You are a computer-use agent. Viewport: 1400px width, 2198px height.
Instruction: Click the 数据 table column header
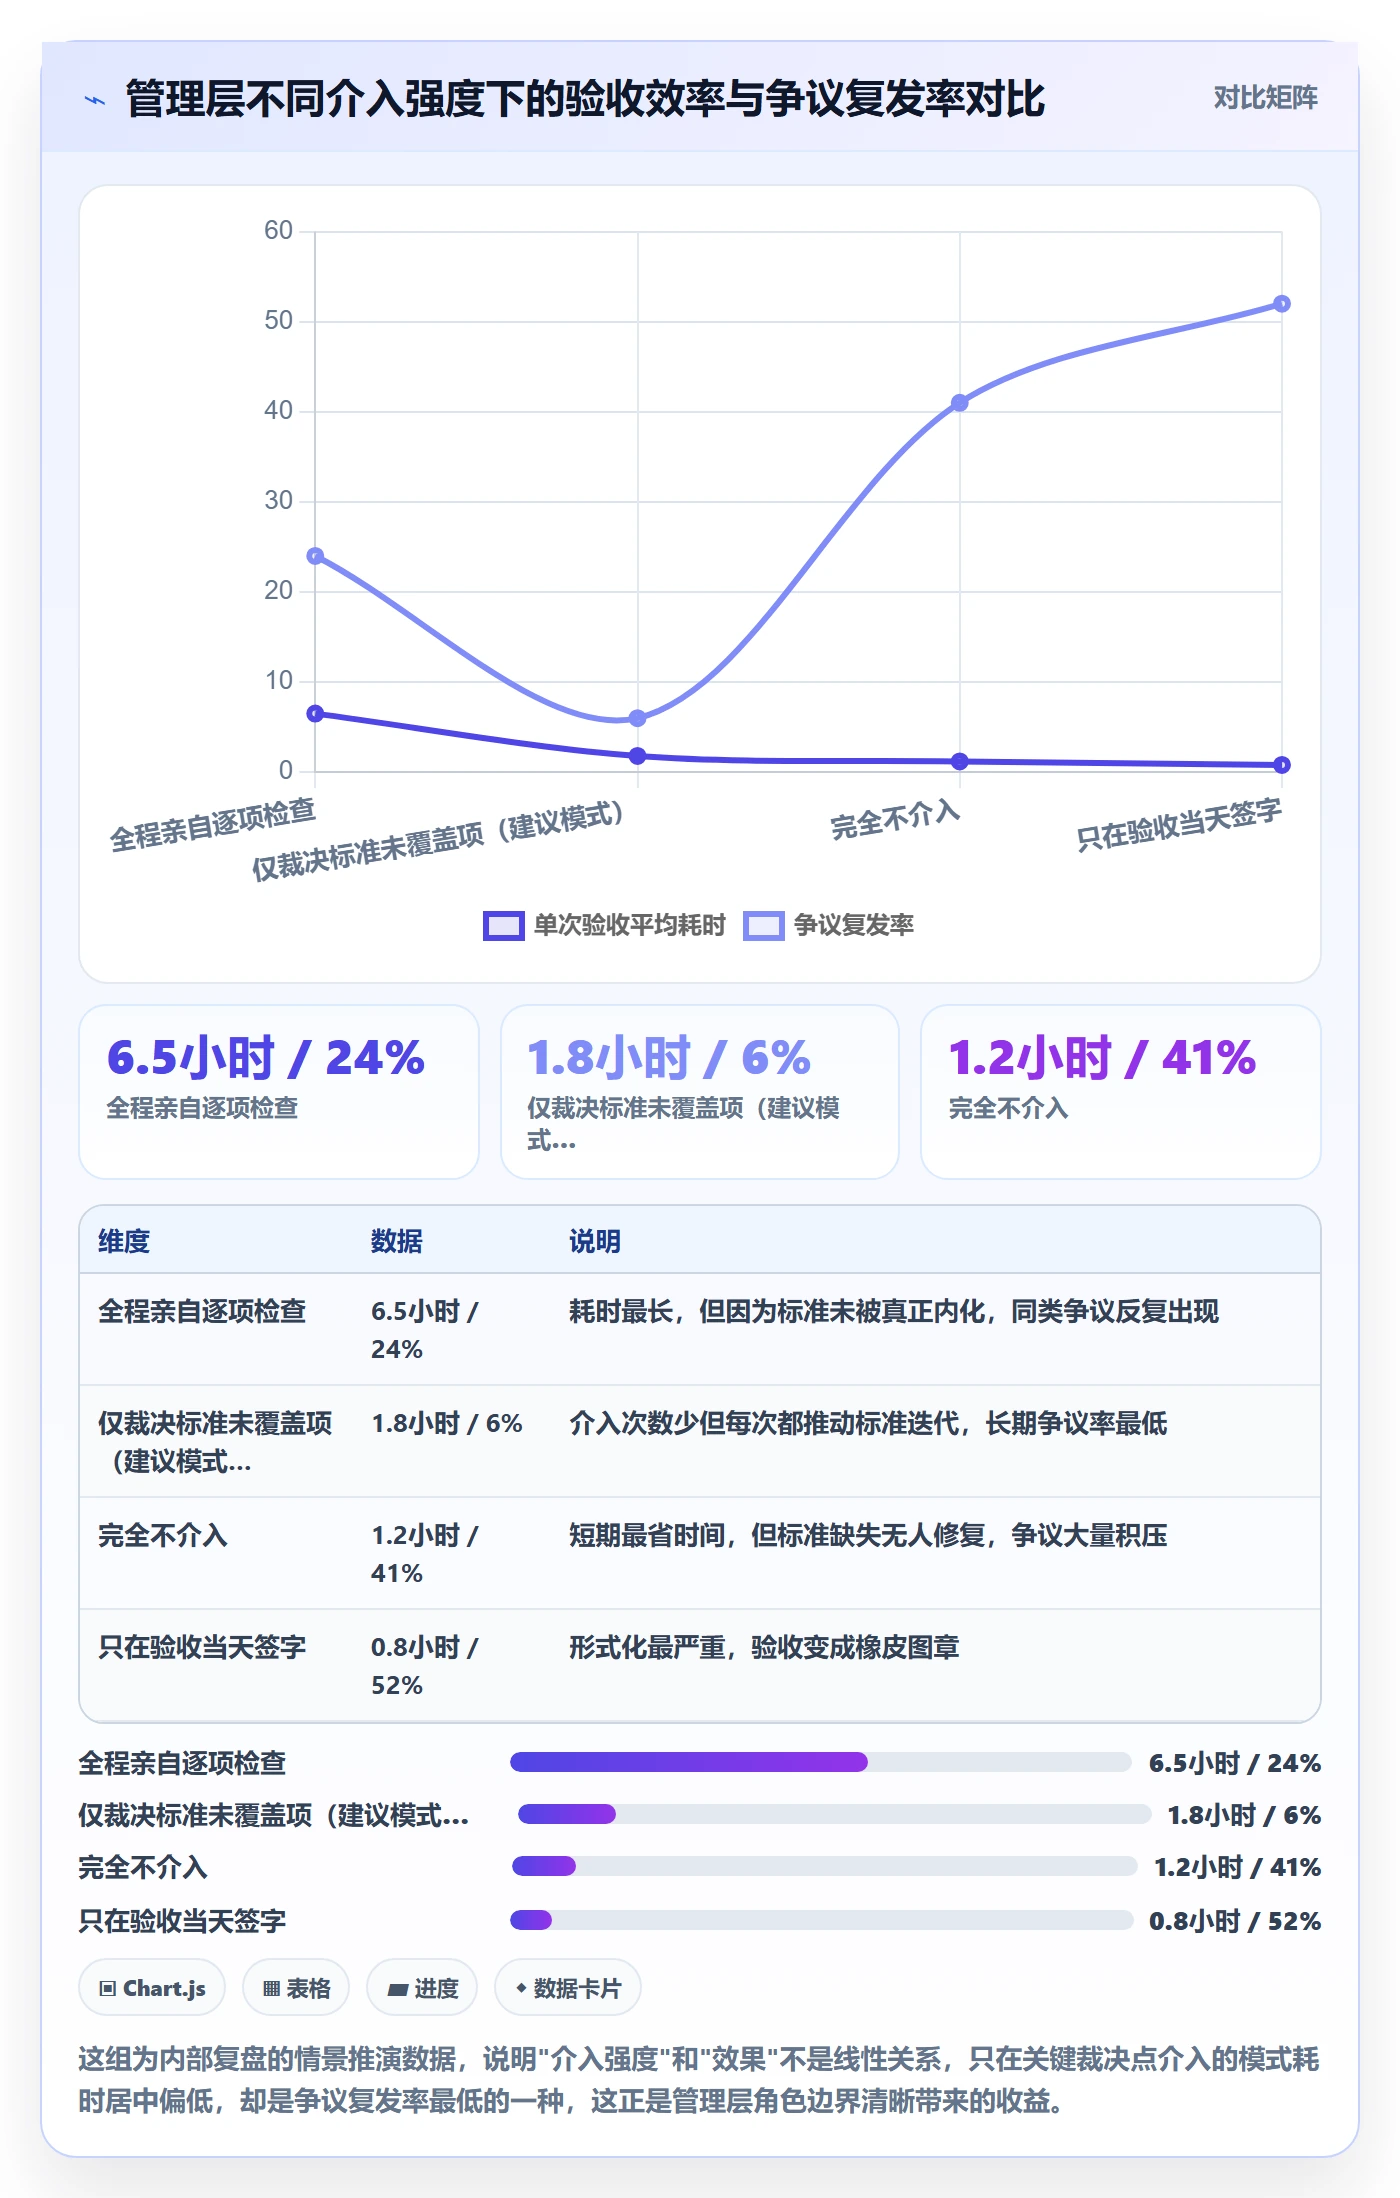pyautogui.click(x=397, y=1241)
